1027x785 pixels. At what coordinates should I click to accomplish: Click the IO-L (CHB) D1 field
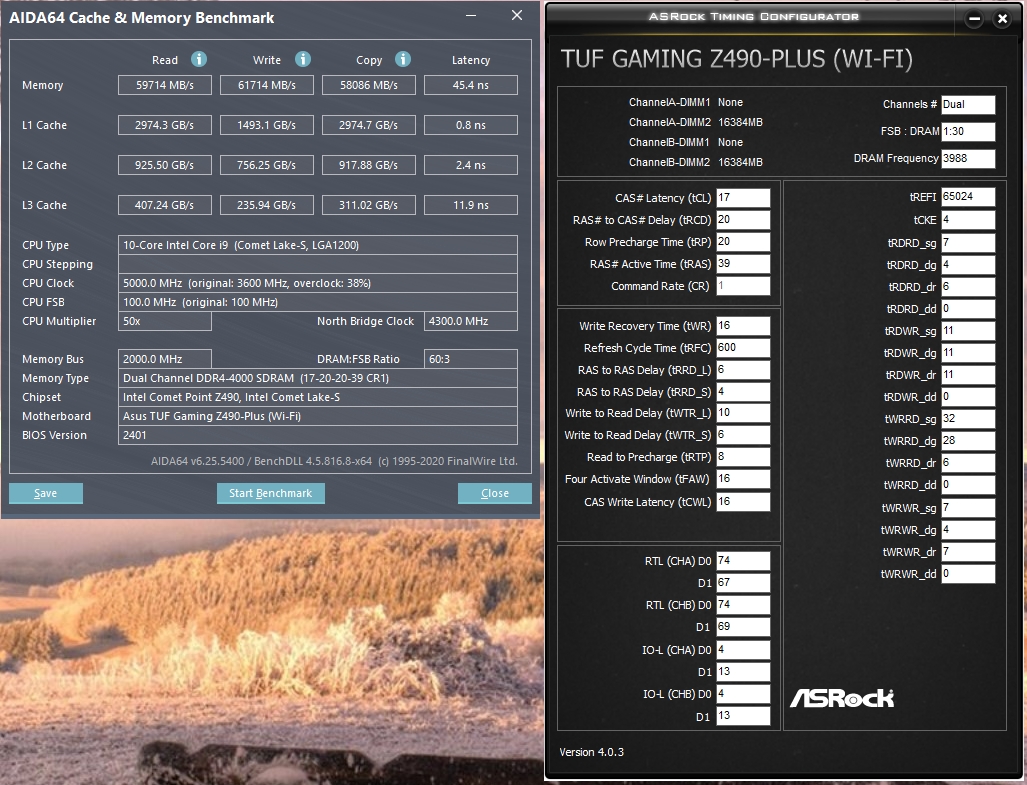743,716
